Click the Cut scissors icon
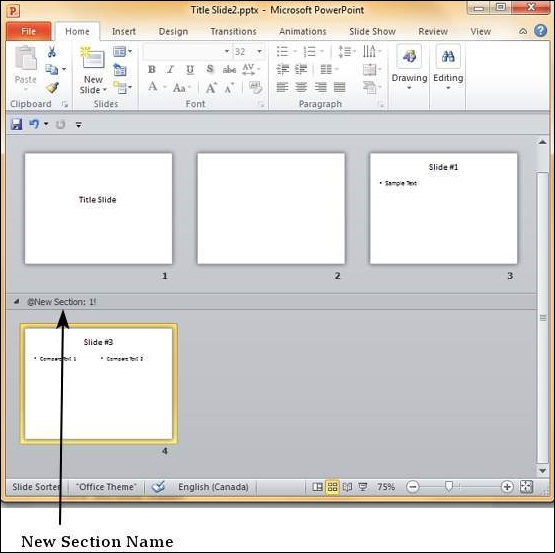The height and width of the screenshot is (553, 555). [x=52, y=52]
